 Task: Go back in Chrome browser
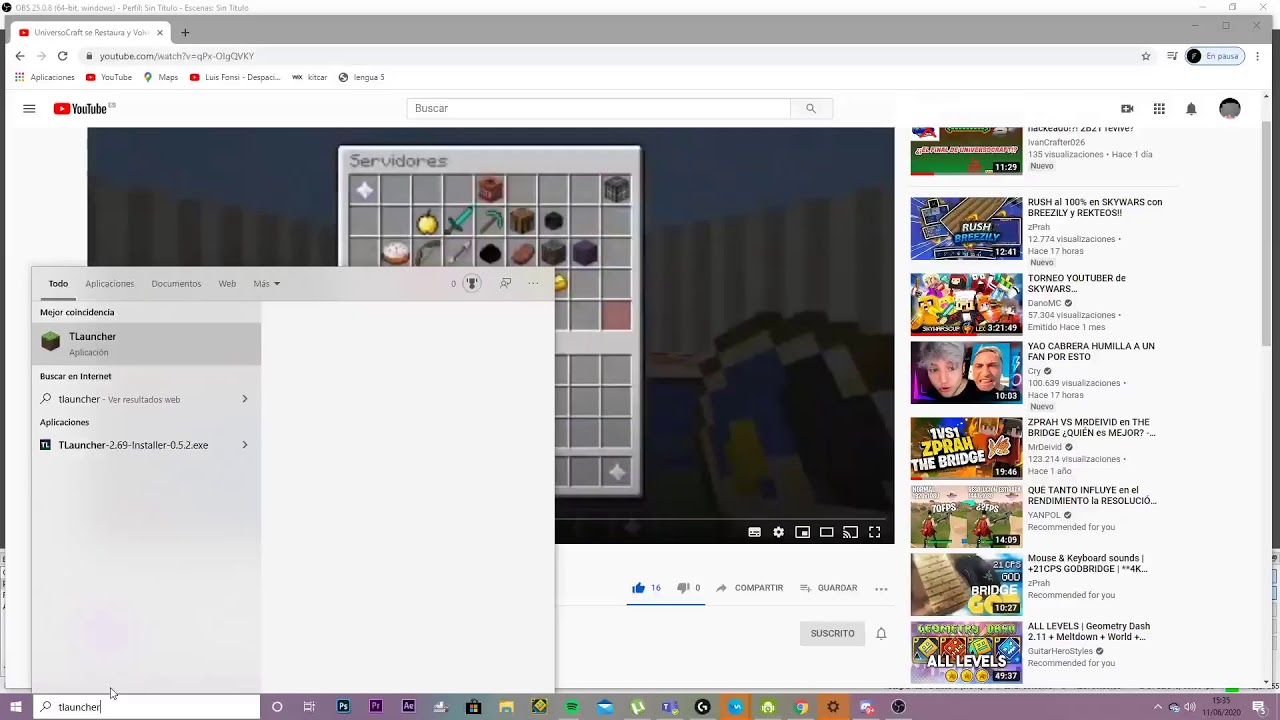click(20, 56)
